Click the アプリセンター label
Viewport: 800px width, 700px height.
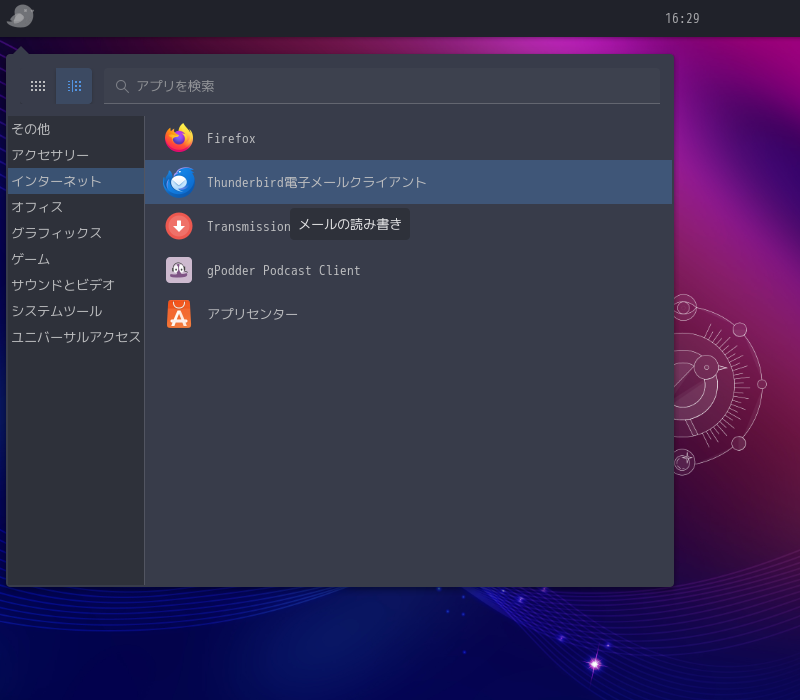click(252, 314)
